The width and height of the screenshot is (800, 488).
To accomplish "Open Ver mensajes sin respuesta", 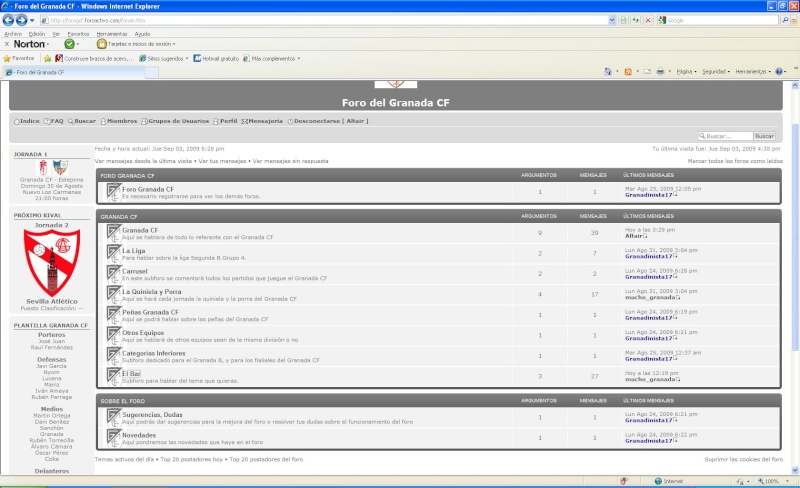I will click(x=290, y=161).
